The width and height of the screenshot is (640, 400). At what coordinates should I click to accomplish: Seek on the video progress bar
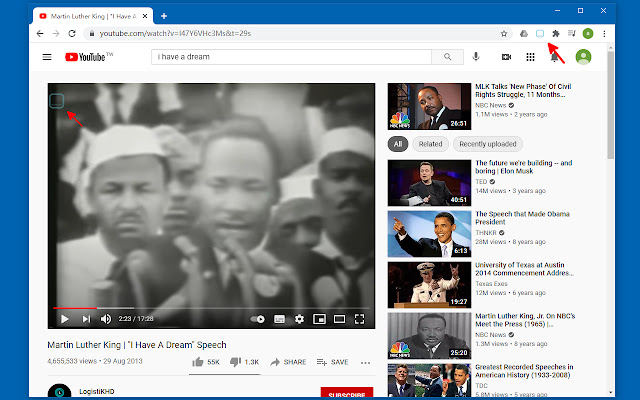point(211,308)
